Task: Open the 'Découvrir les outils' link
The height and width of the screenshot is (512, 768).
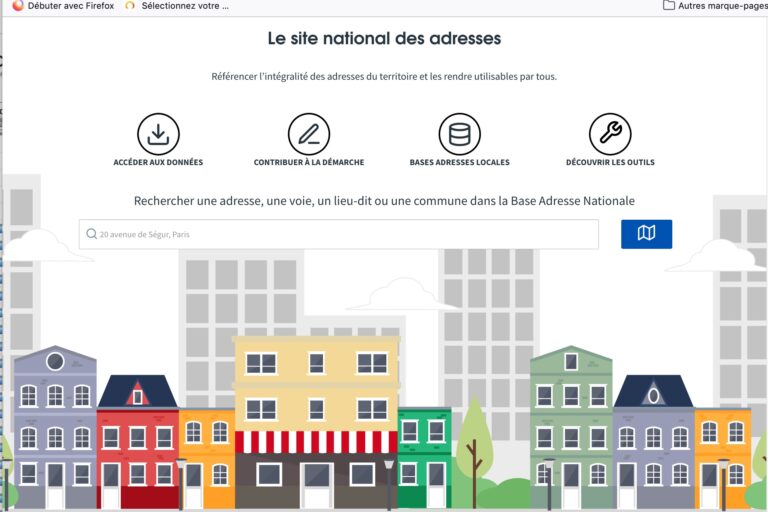Action: click(x=610, y=162)
